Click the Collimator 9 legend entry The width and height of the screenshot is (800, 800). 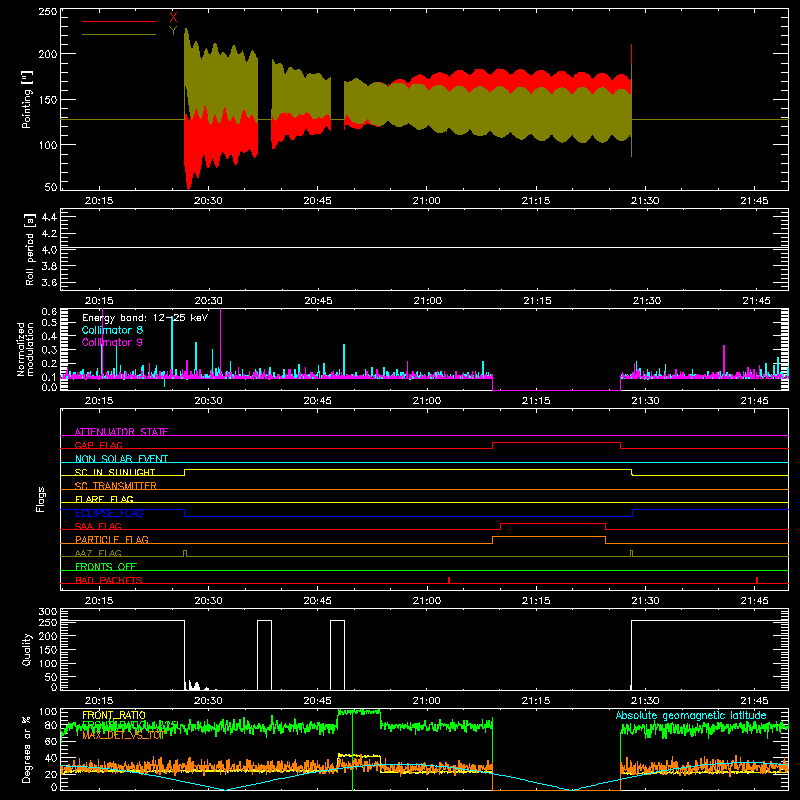coord(112,342)
